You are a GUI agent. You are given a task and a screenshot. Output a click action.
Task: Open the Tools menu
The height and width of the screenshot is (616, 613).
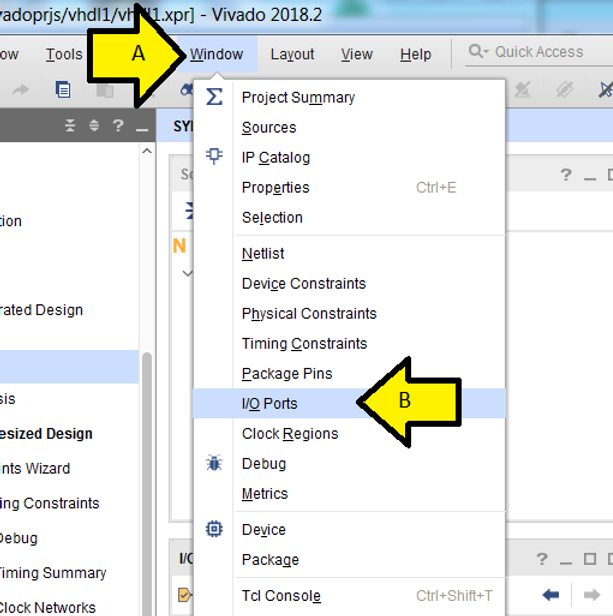tap(64, 54)
